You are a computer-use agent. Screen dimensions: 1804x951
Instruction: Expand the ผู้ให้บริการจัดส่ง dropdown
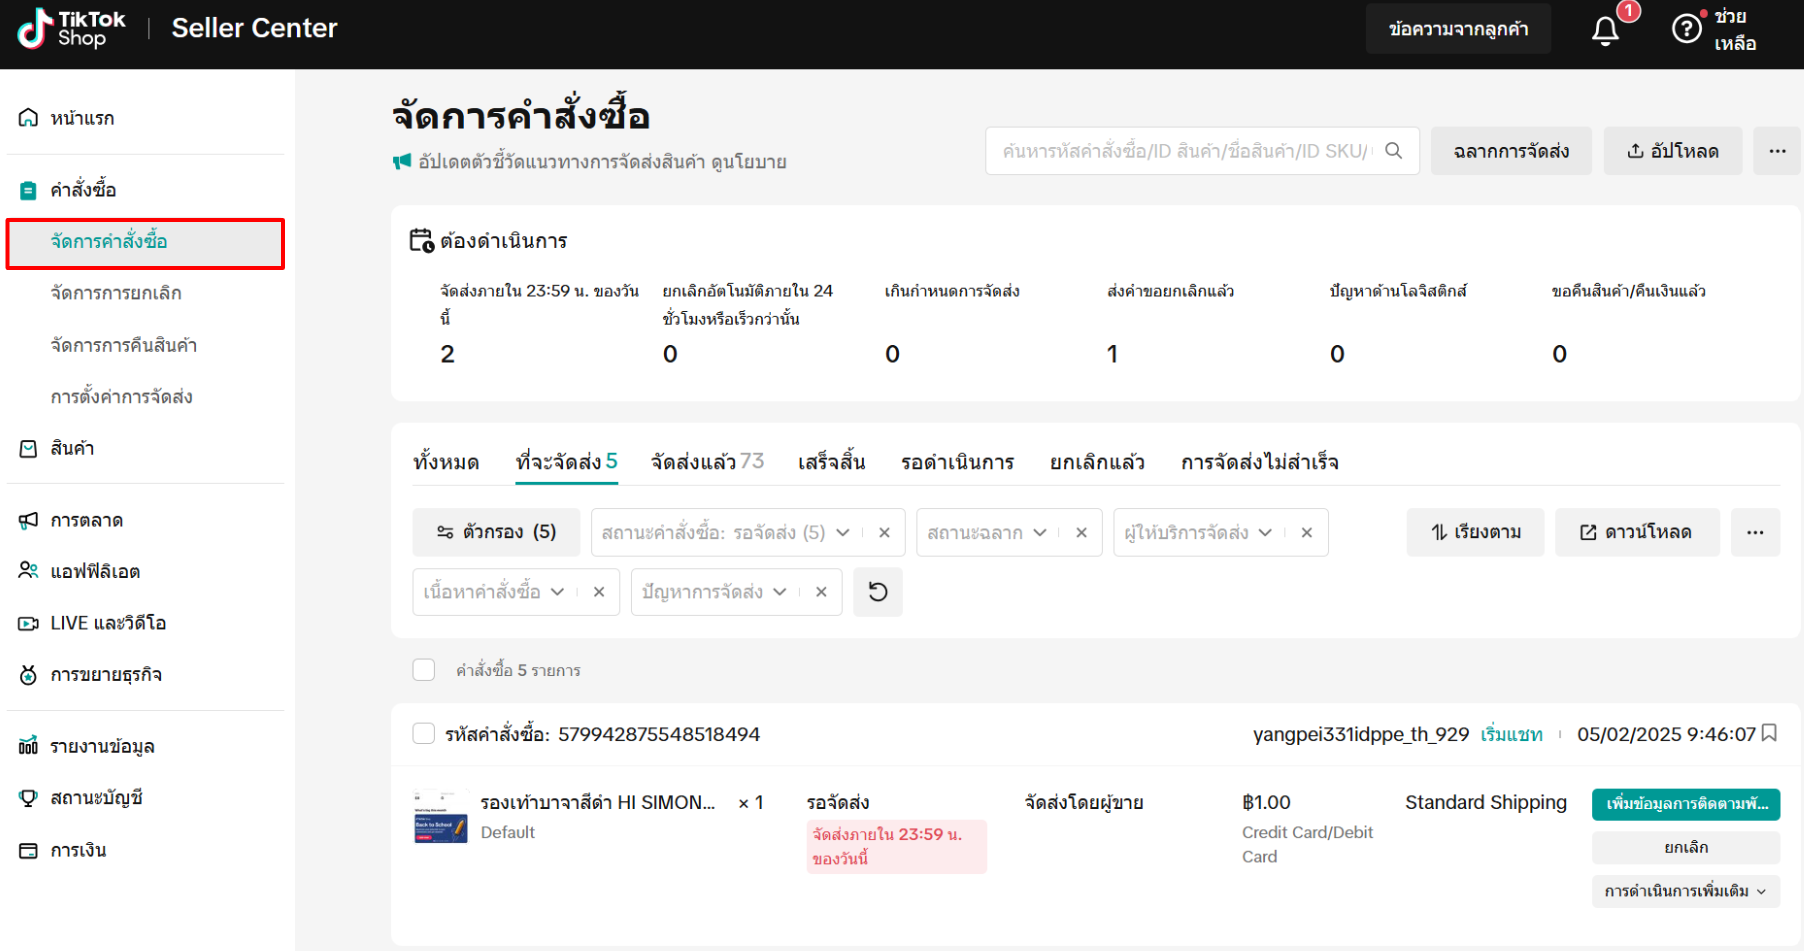click(1265, 533)
